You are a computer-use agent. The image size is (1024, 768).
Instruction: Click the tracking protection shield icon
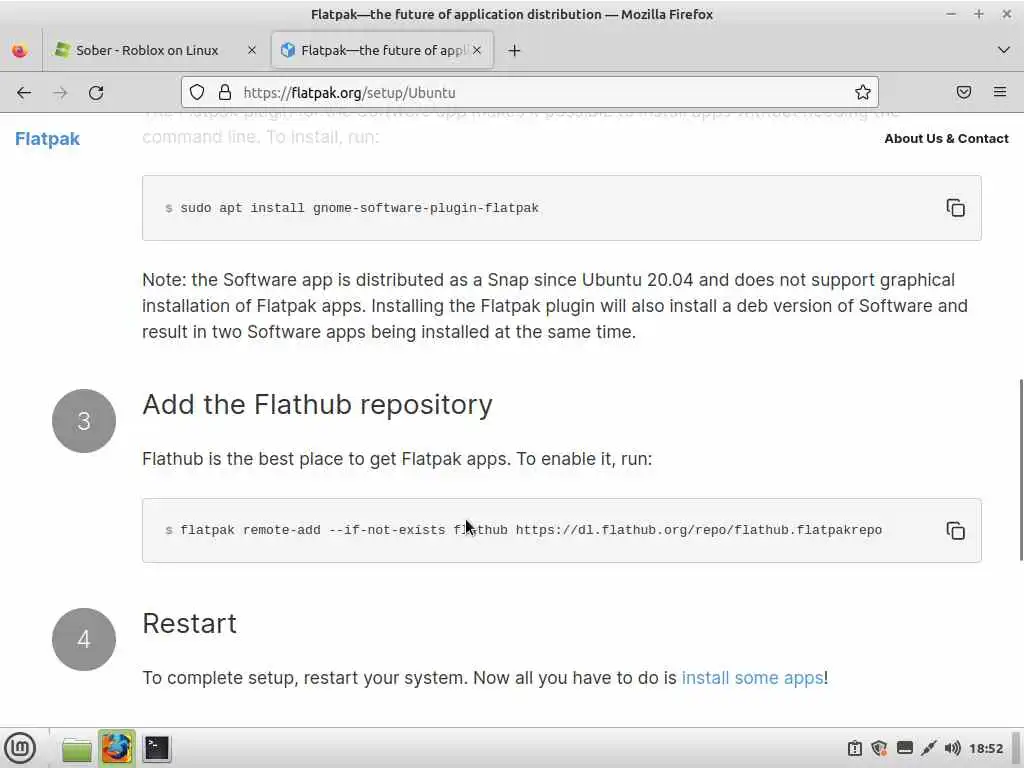tap(197, 93)
